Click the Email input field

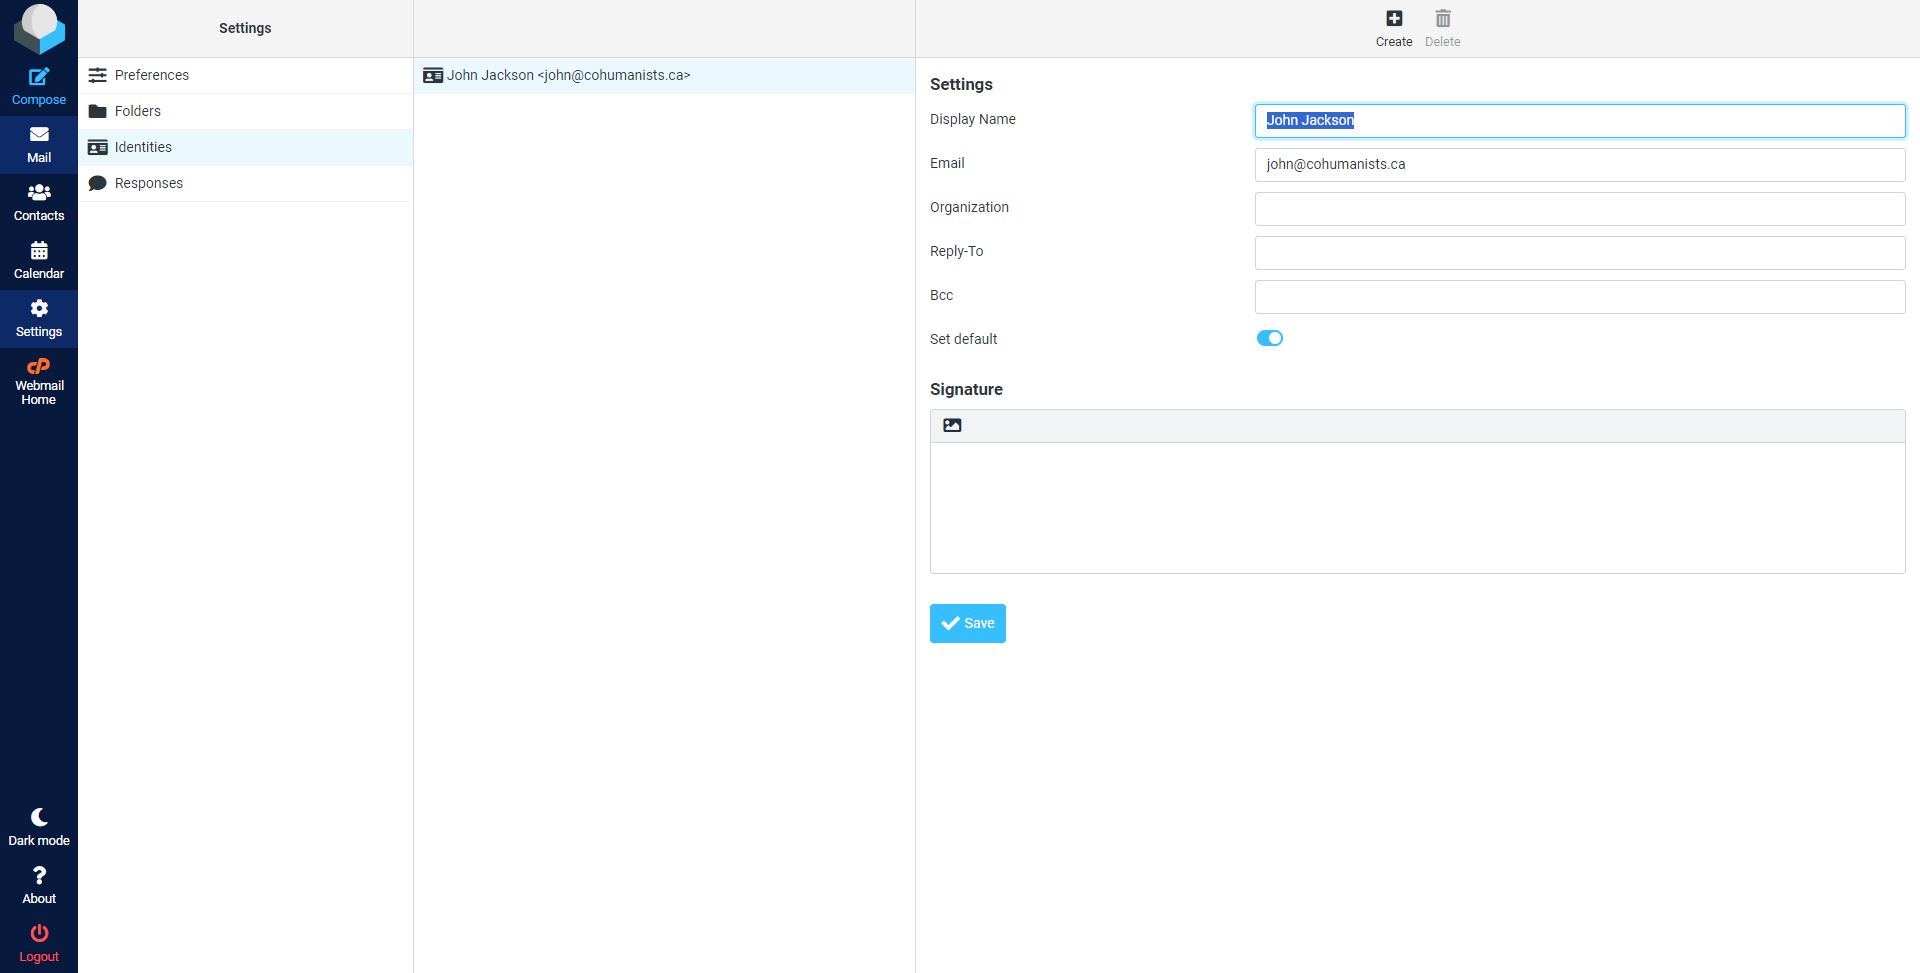pyautogui.click(x=1580, y=164)
